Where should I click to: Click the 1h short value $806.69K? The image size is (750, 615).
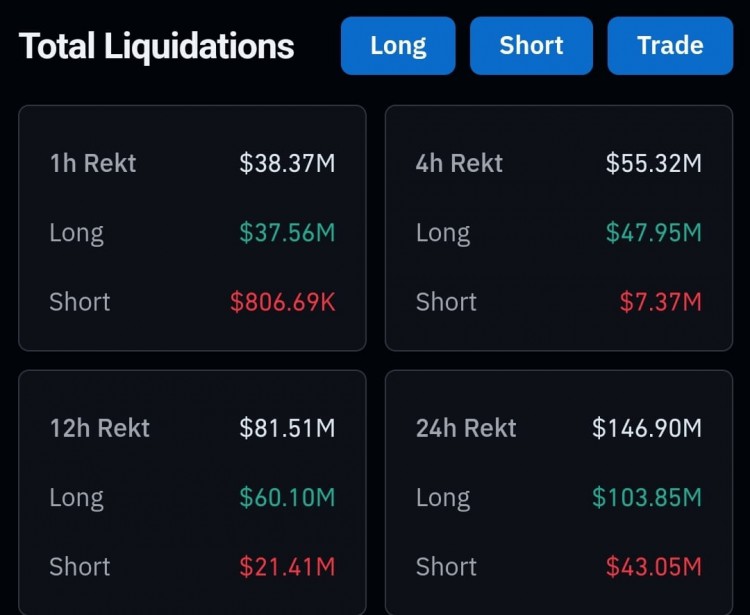(283, 302)
